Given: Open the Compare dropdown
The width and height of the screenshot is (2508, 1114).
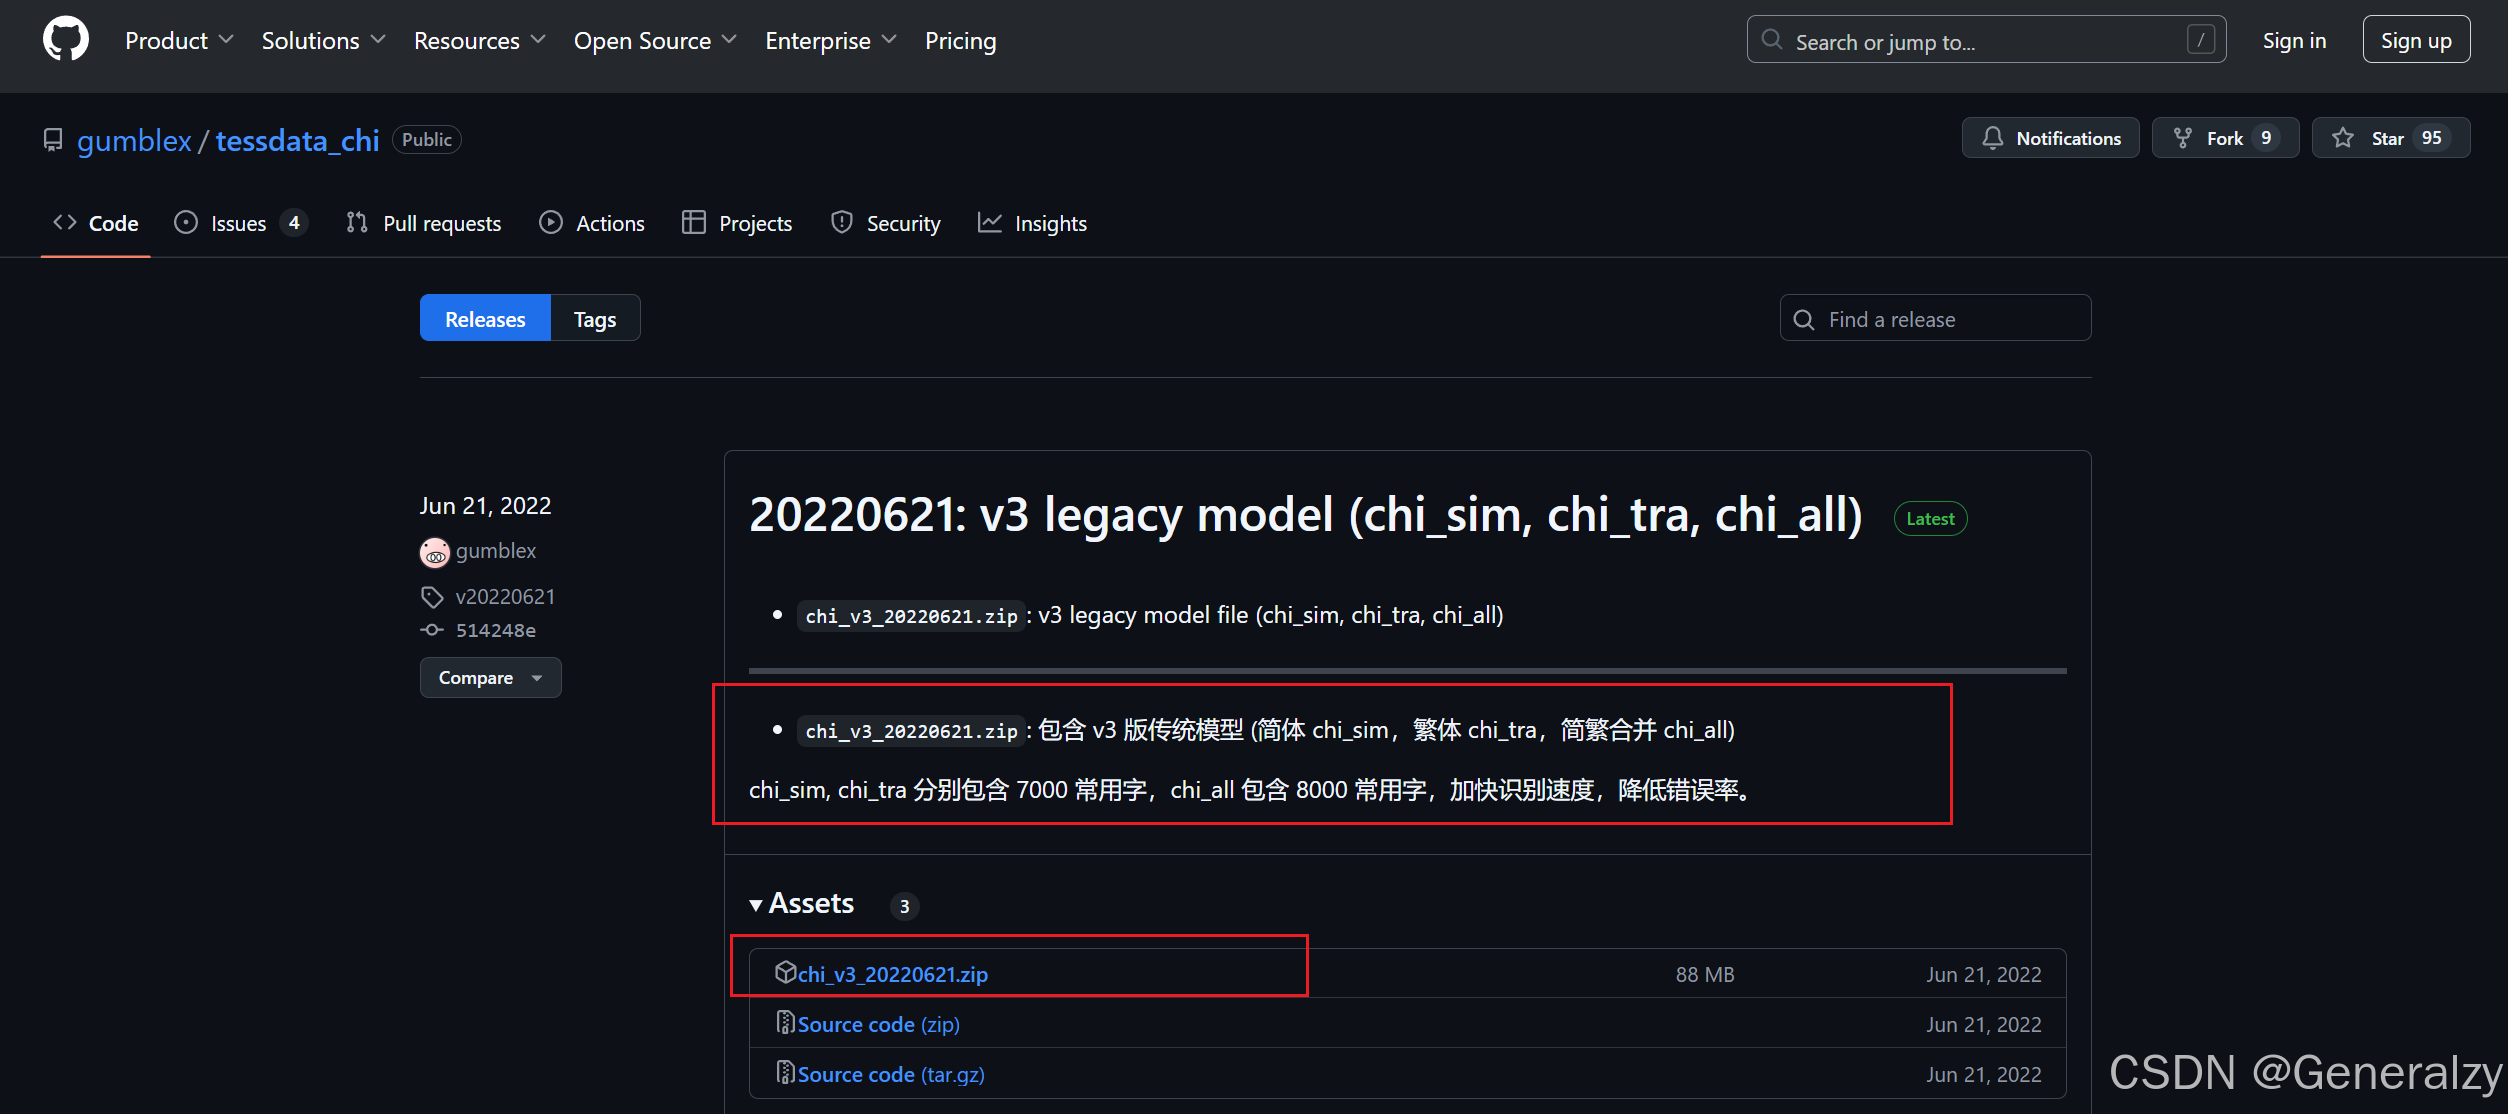Looking at the screenshot, I should pyautogui.click(x=490, y=678).
